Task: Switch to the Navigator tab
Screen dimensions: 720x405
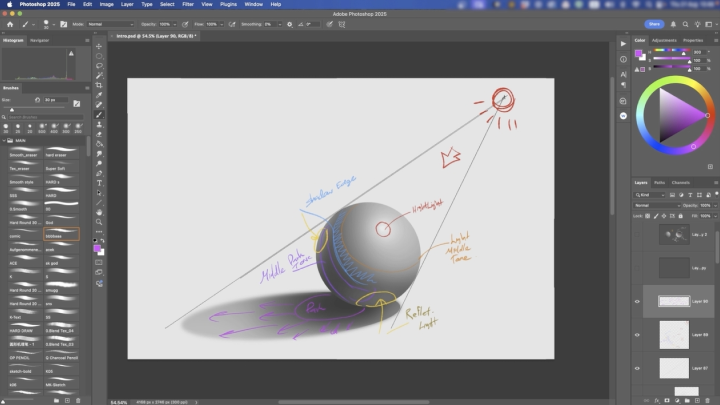Action: pos(40,40)
